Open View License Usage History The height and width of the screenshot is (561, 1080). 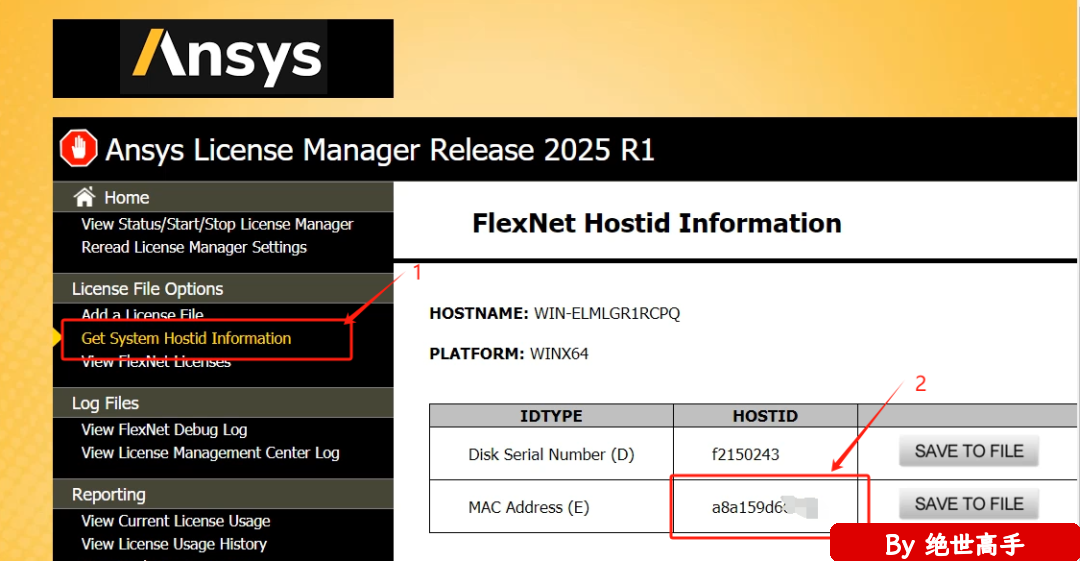click(x=174, y=544)
